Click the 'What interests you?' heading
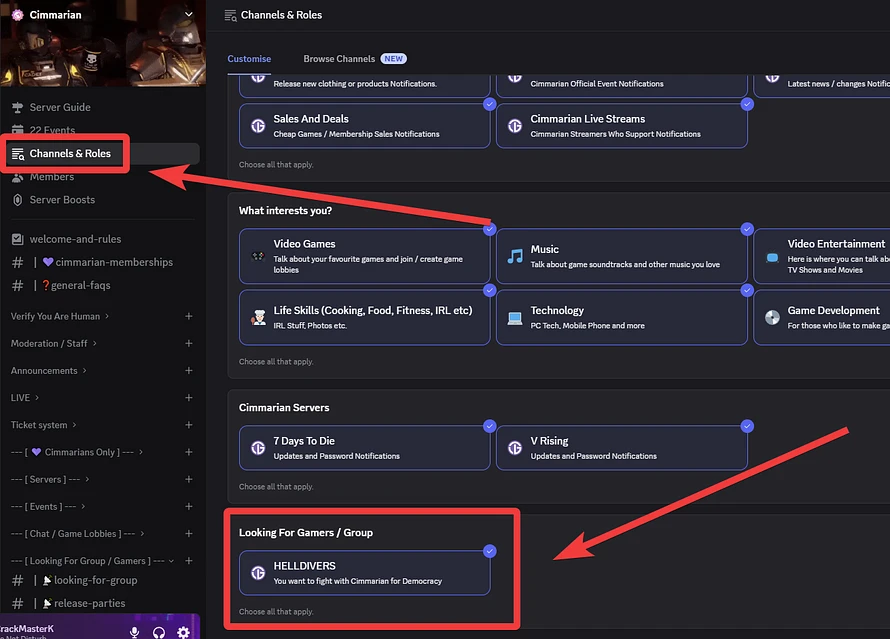 point(285,211)
